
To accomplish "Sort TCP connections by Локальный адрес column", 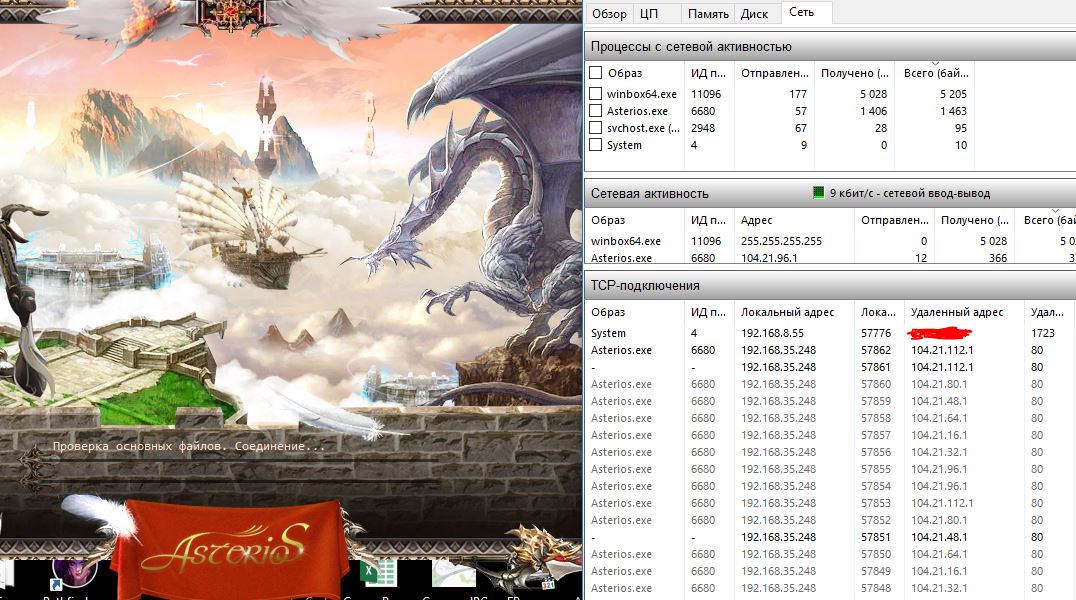I will click(794, 312).
